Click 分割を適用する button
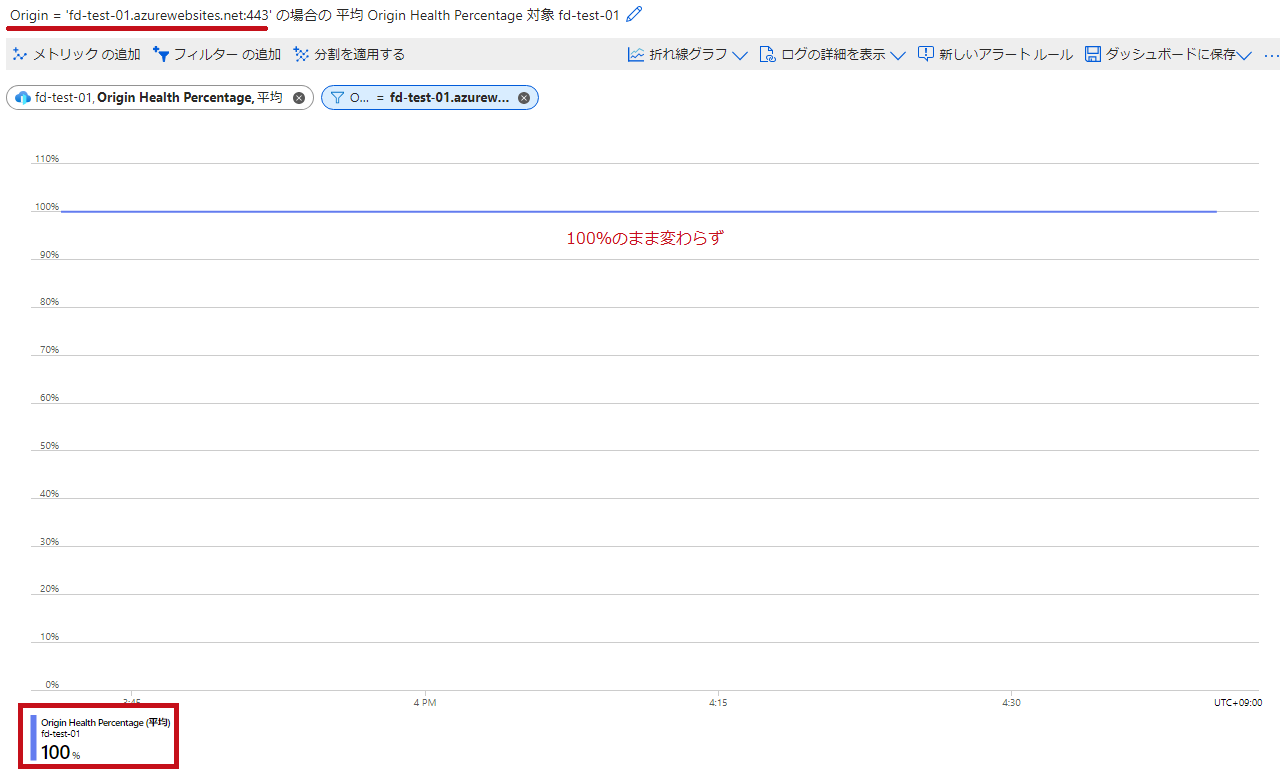The image size is (1280, 774). (x=349, y=54)
